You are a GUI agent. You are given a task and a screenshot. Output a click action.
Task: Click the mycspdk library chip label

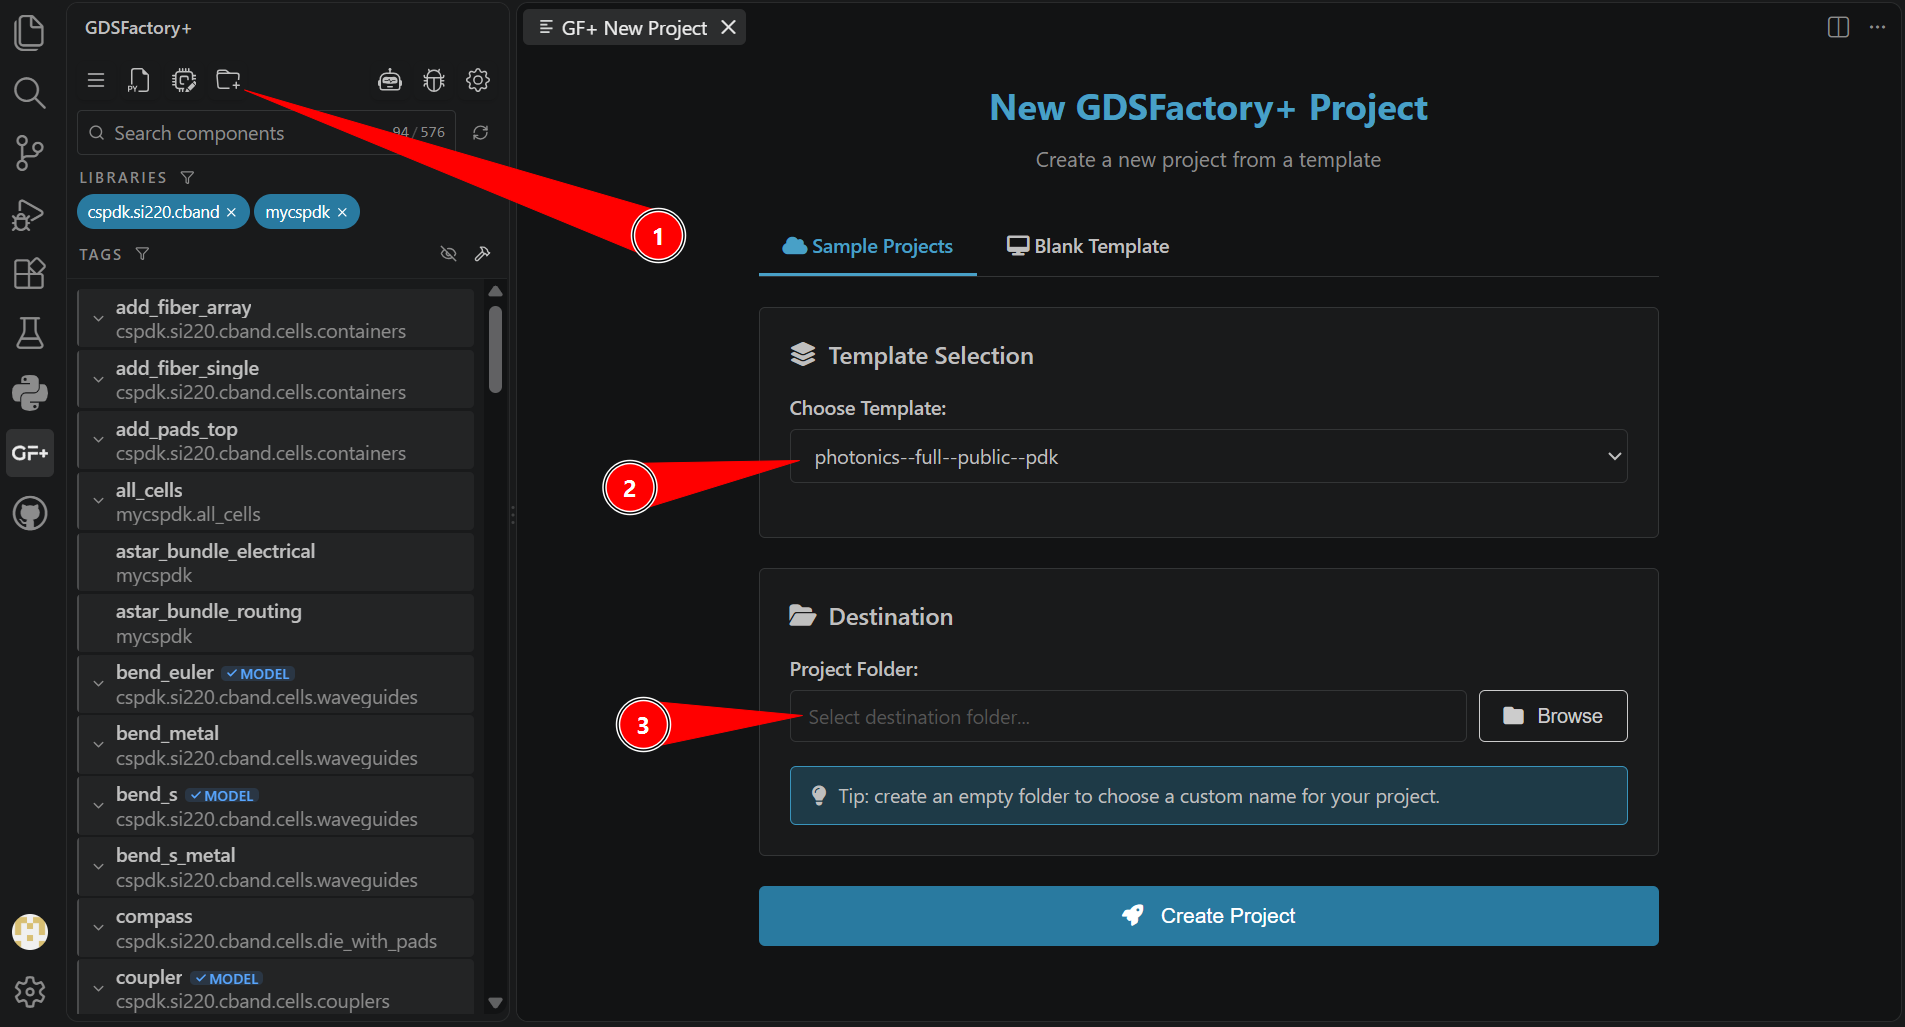(x=297, y=212)
